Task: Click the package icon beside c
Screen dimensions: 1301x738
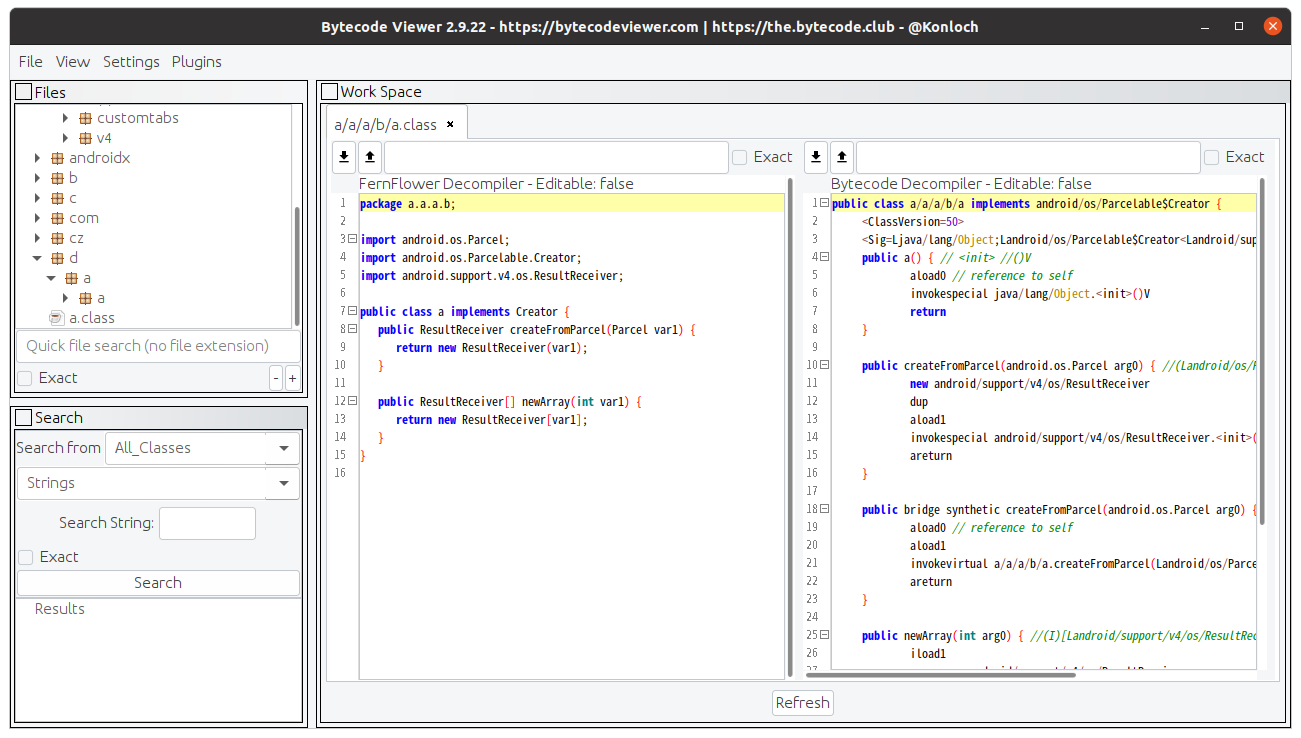Action: 57,198
